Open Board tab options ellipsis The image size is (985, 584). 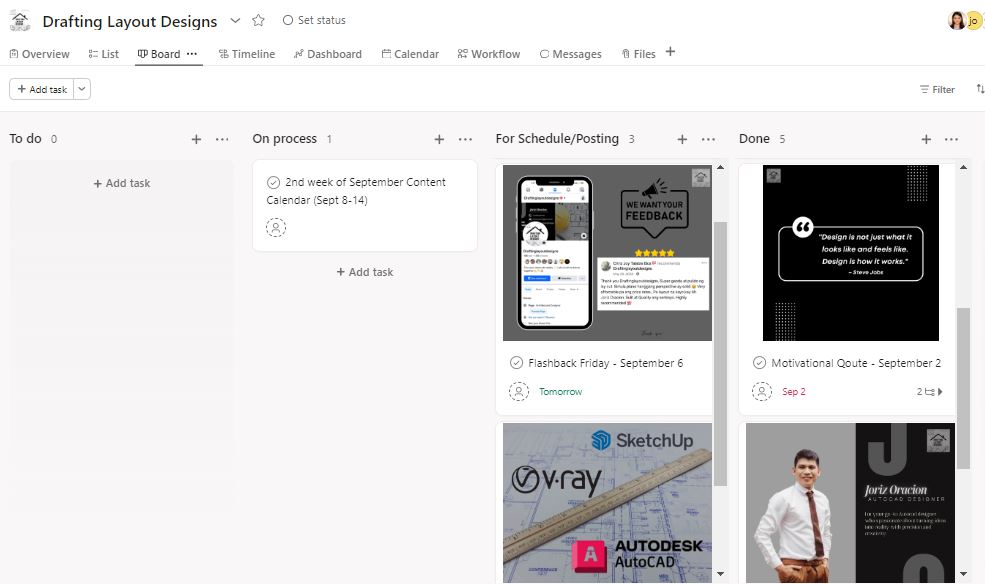click(x=192, y=54)
